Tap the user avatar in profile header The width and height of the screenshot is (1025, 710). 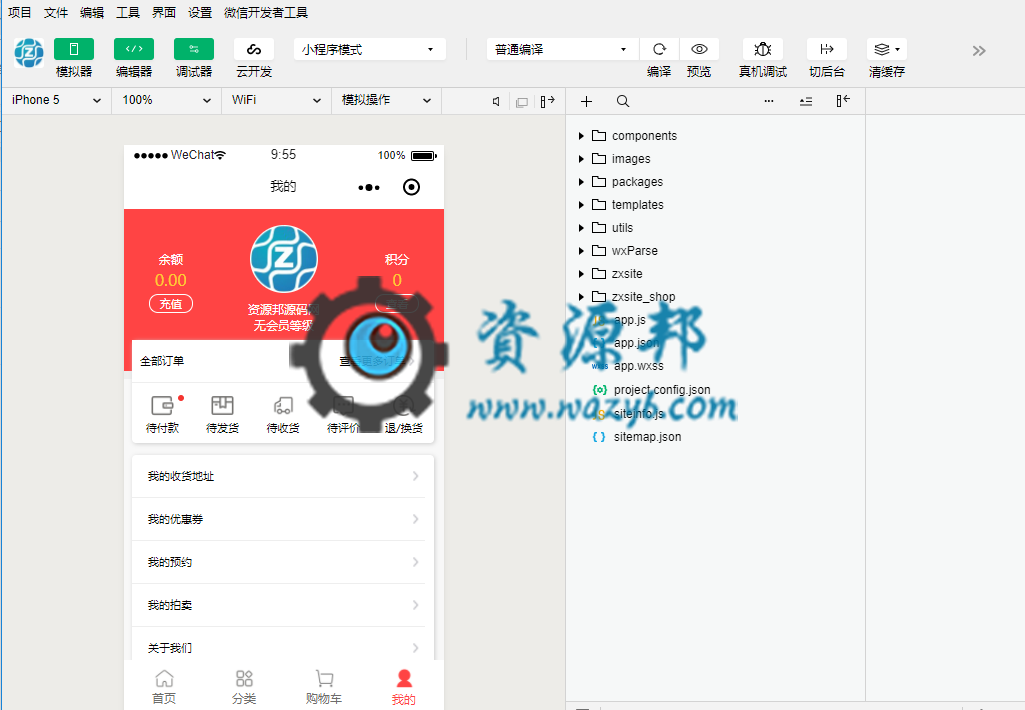[x=284, y=259]
